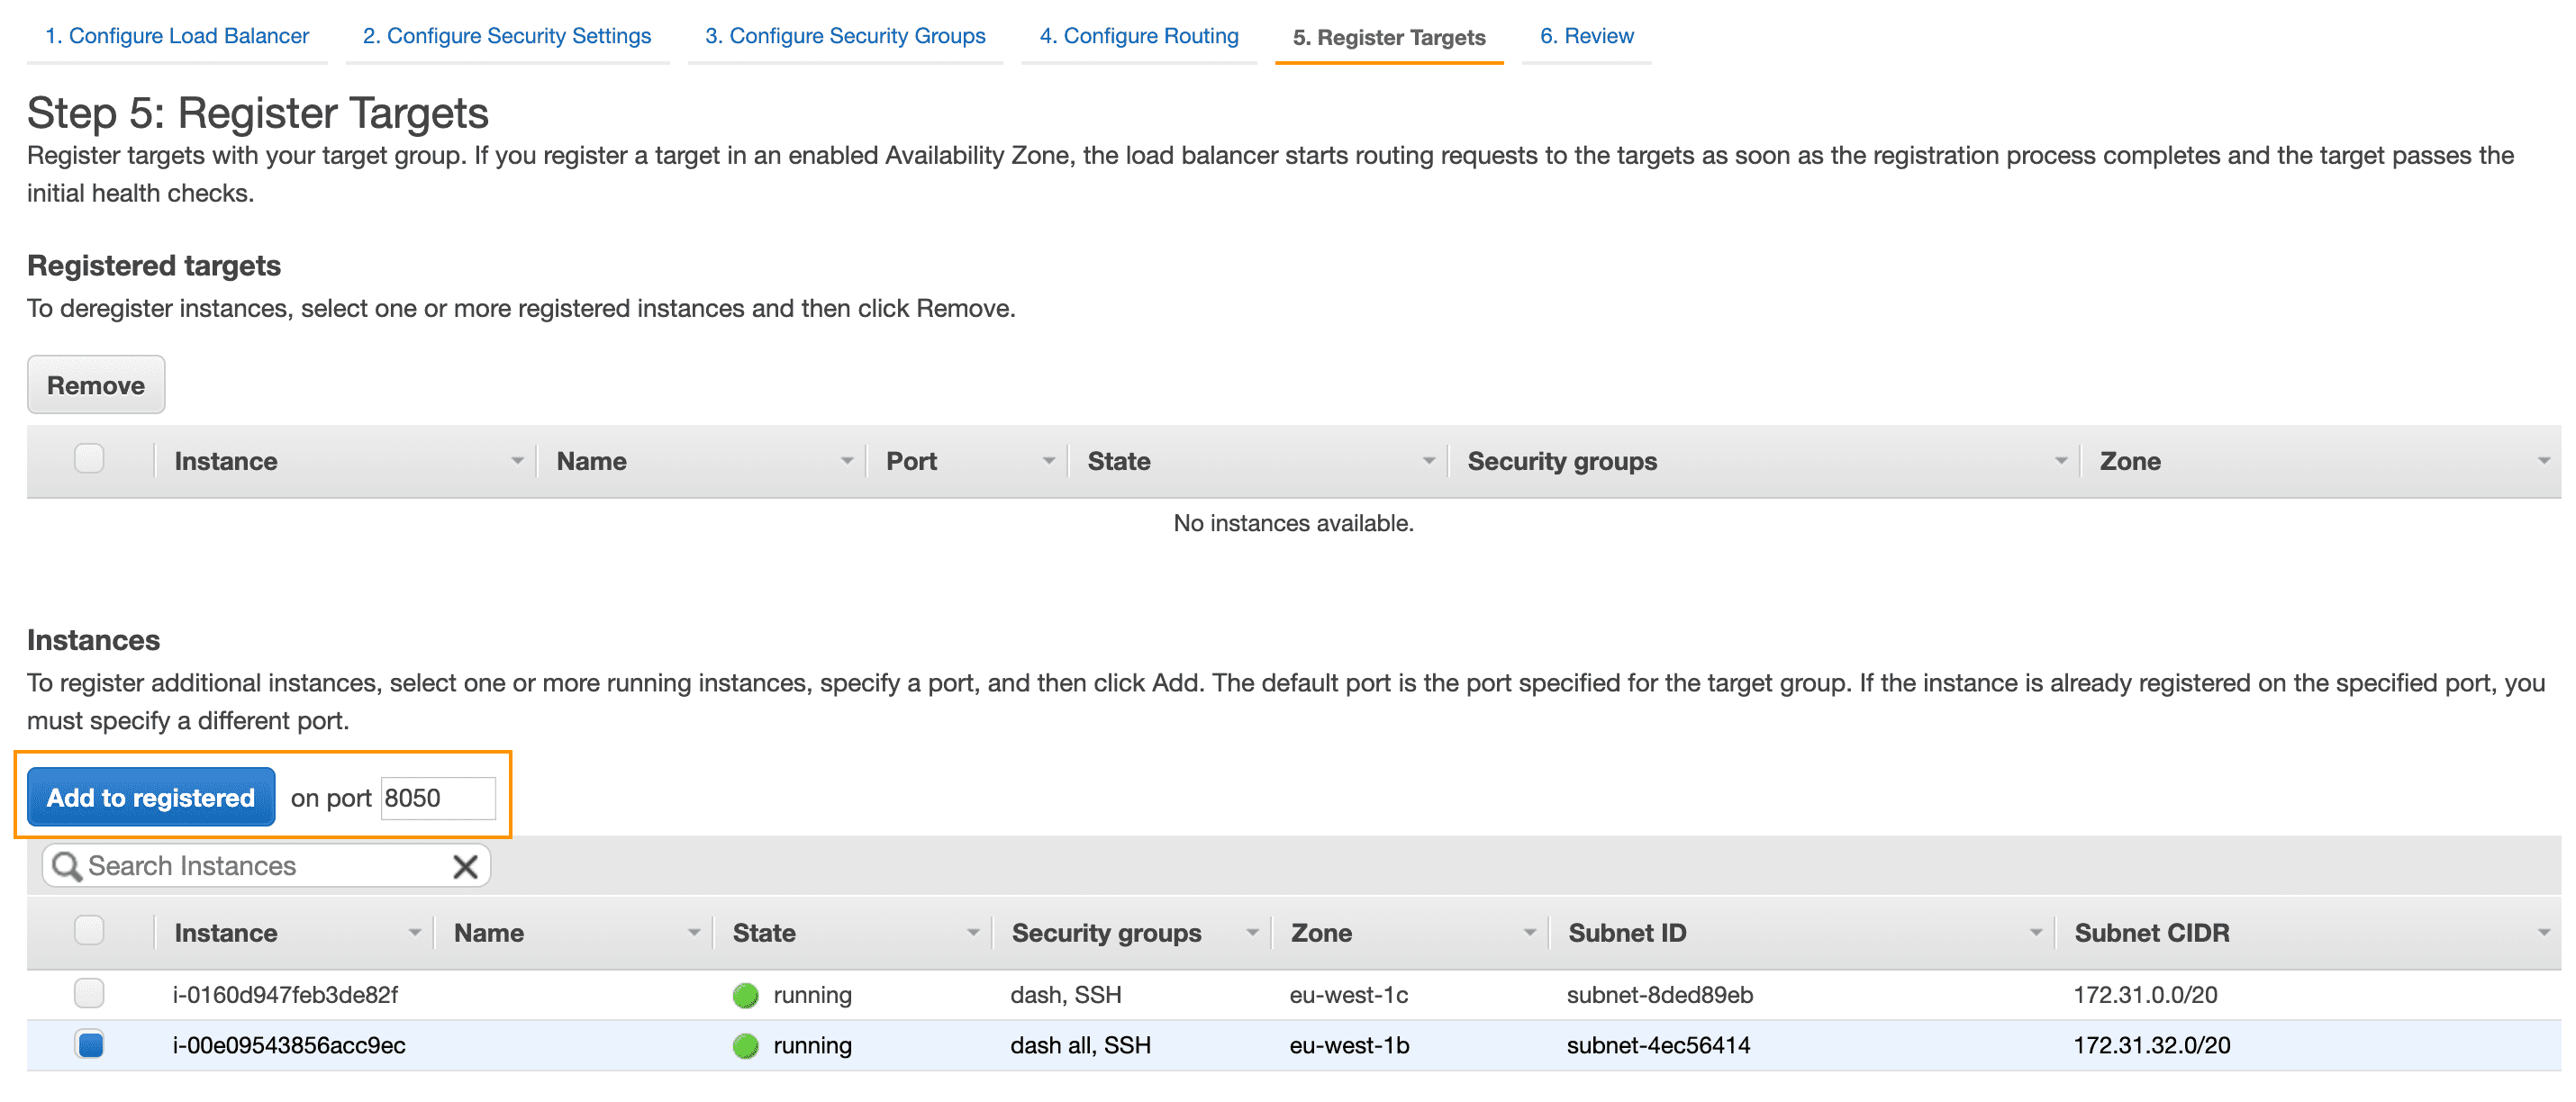
Task: Open Zone column dropdown in Instances table
Action: [x=1530, y=933]
